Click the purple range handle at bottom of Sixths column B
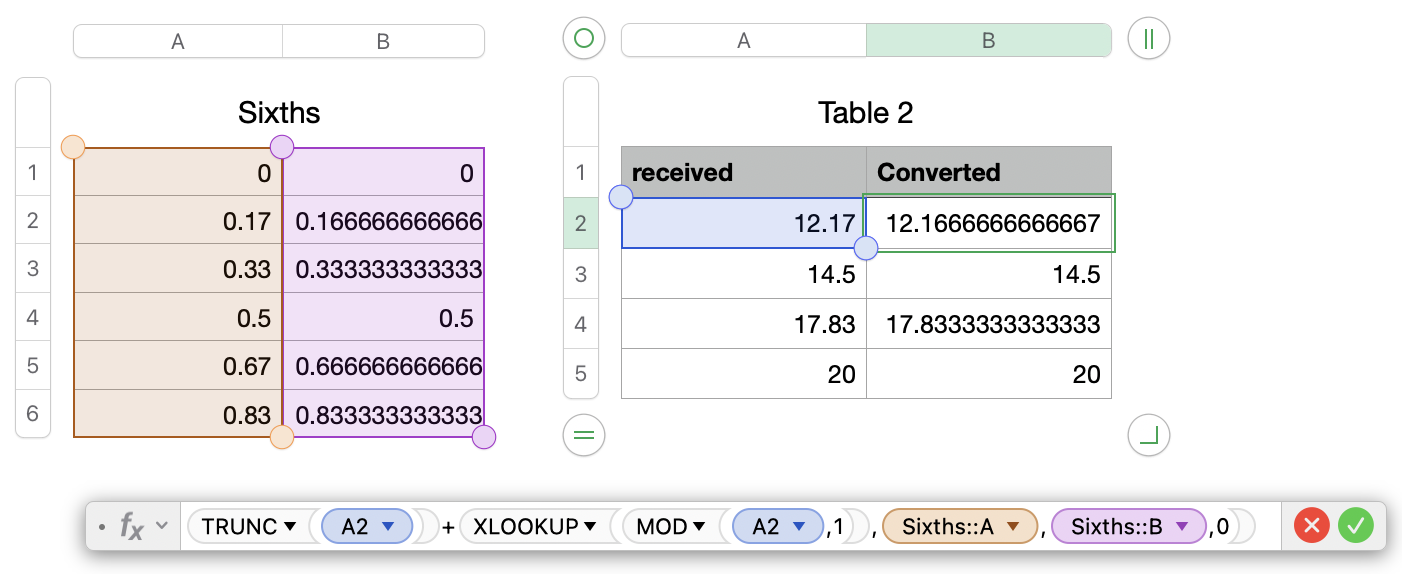The height and width of the screenshot is (574, 1402). [x=484, y=437]
